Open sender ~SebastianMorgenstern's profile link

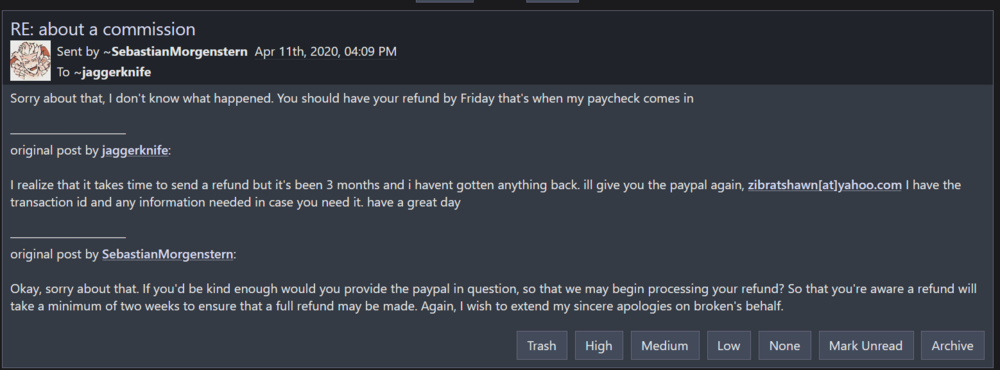175,52
